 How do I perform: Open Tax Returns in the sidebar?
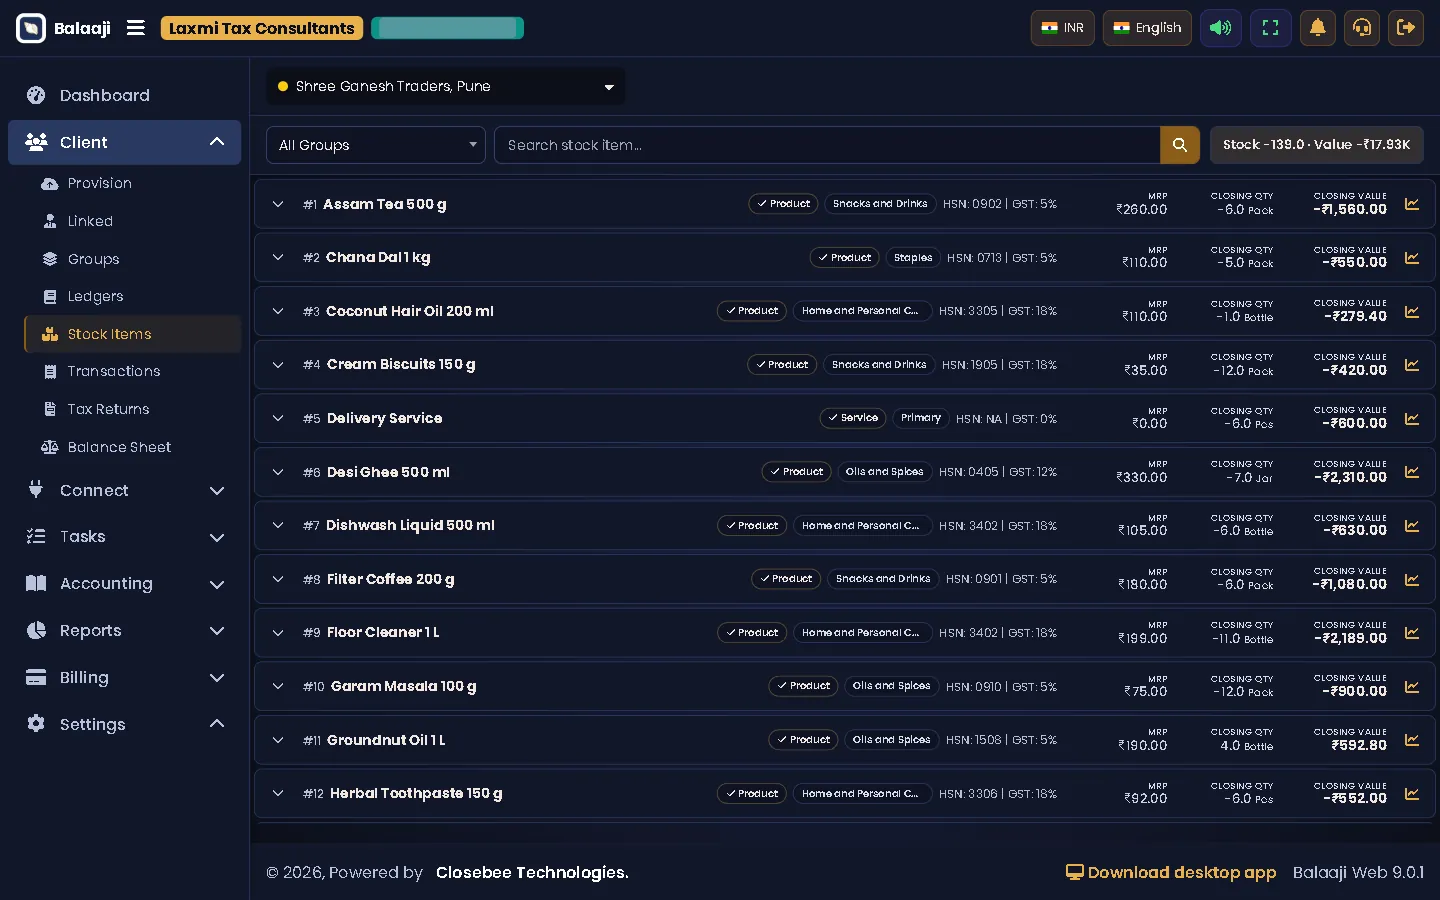point(132,410)
